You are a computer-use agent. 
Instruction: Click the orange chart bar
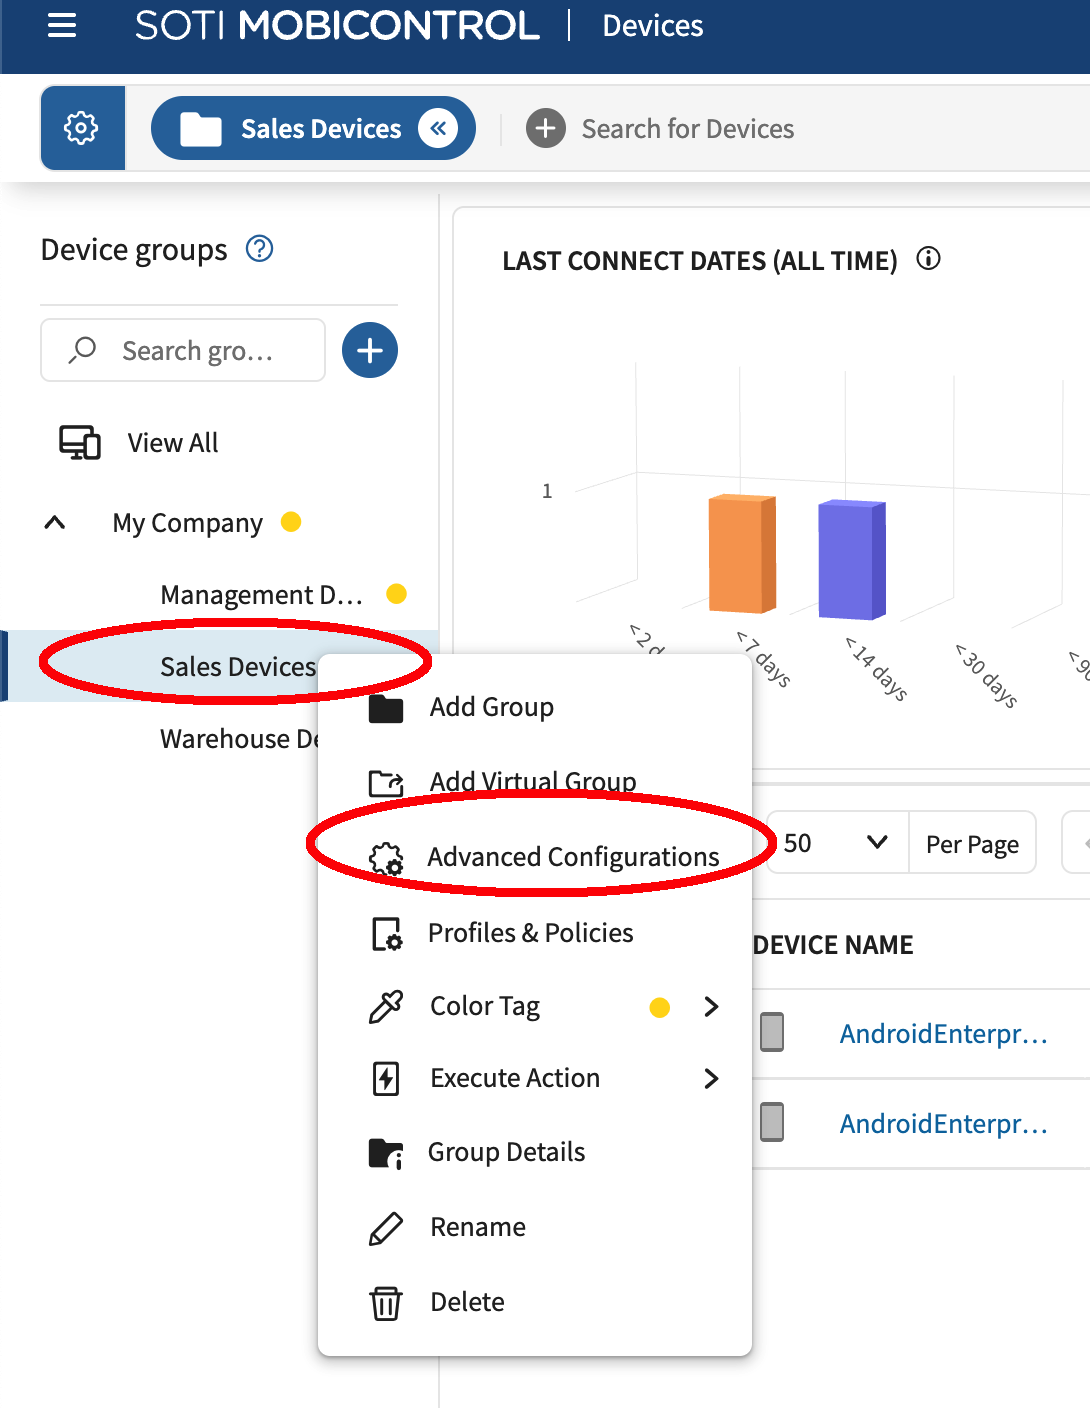coord(742,553)
